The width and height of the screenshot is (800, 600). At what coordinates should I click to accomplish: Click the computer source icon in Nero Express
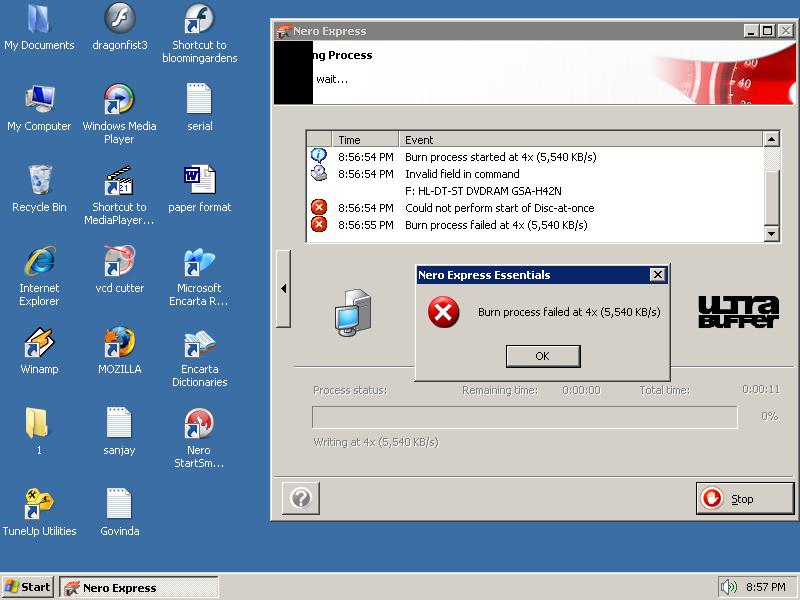pos(353,312)
